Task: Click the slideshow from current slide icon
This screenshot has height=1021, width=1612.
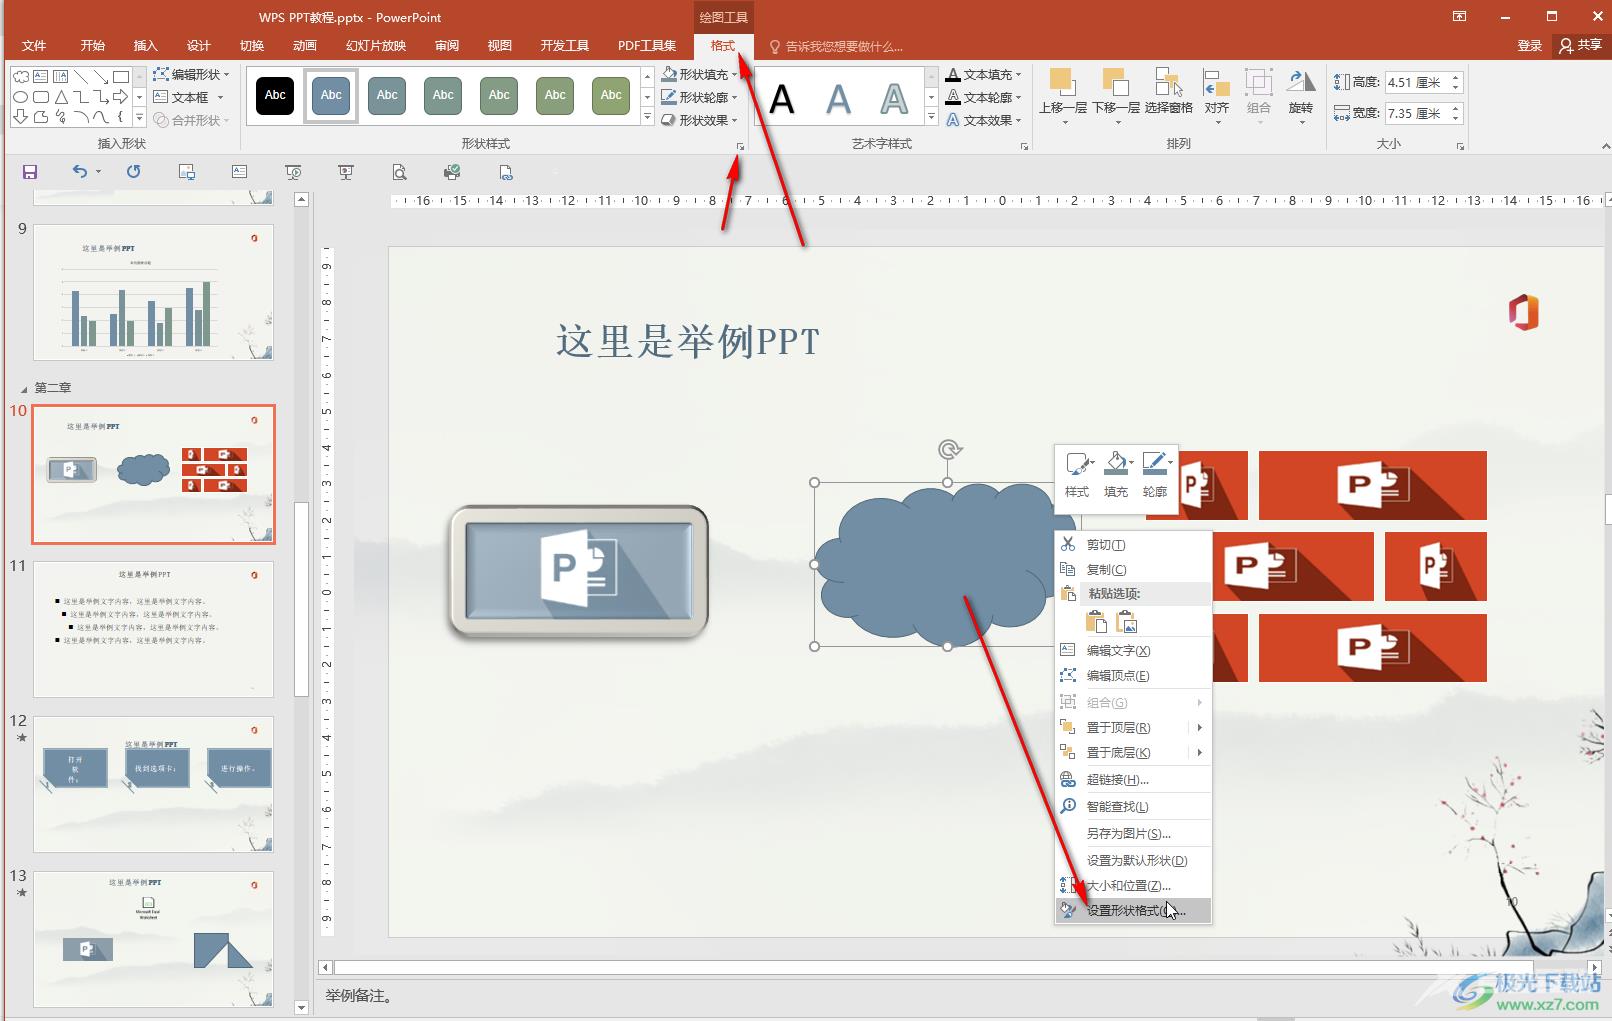Action: point(346,172)
